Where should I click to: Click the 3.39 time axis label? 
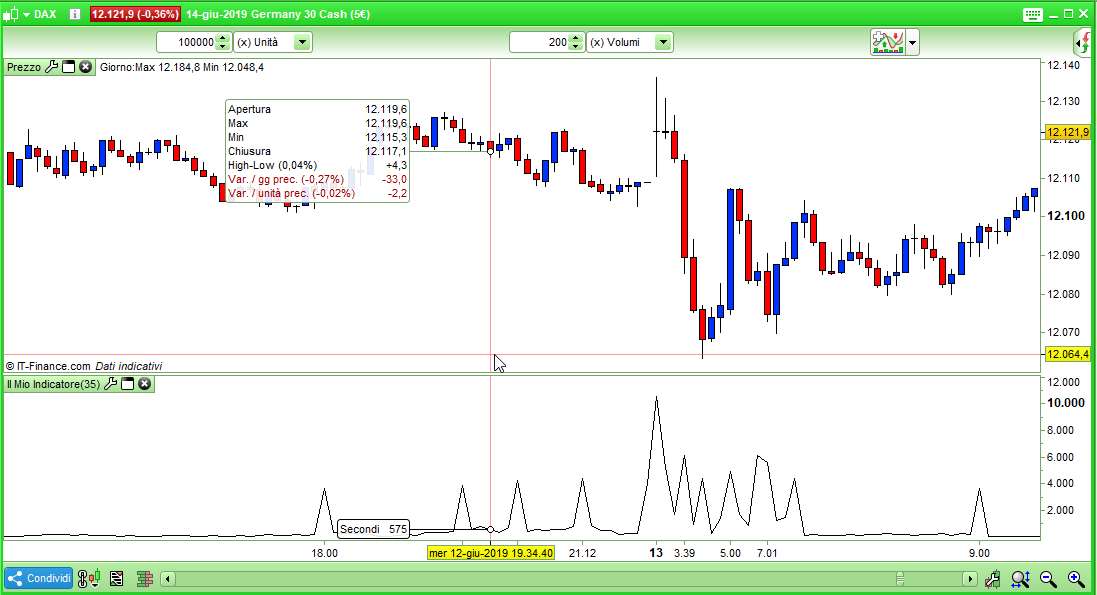tap(684, 553)
